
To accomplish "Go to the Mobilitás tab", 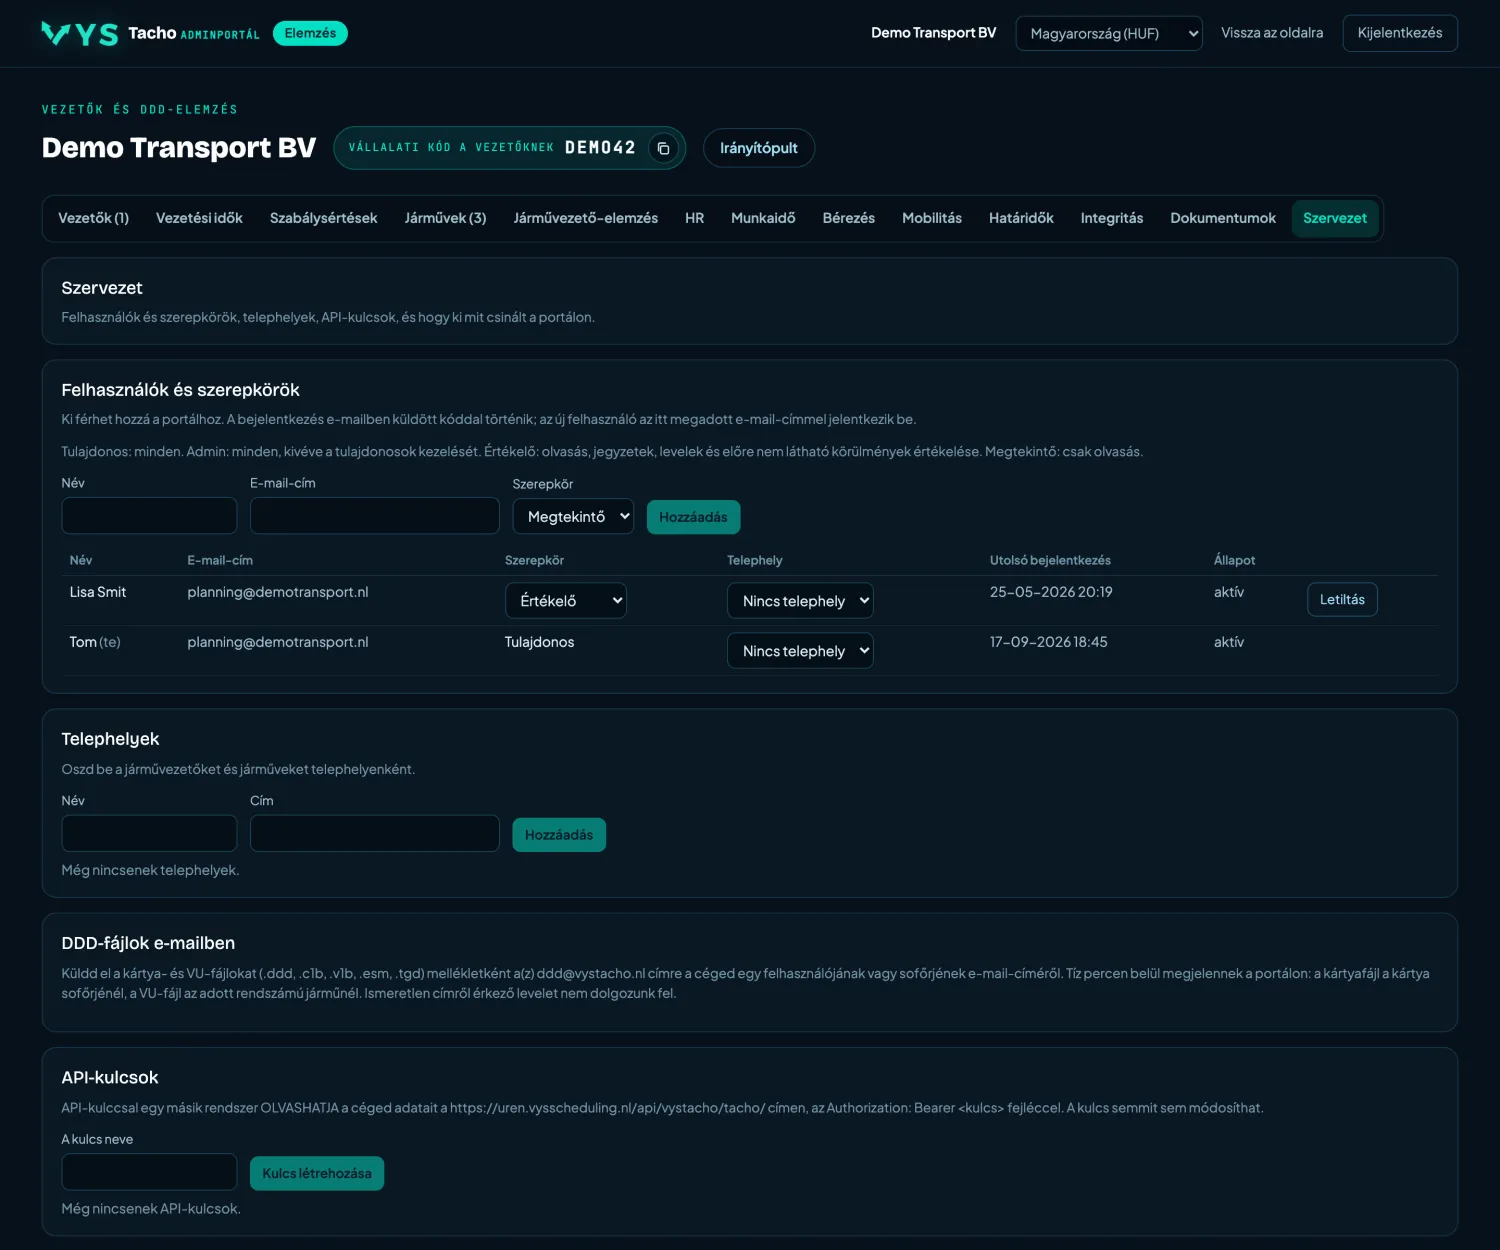I will (x=931, y=218).
